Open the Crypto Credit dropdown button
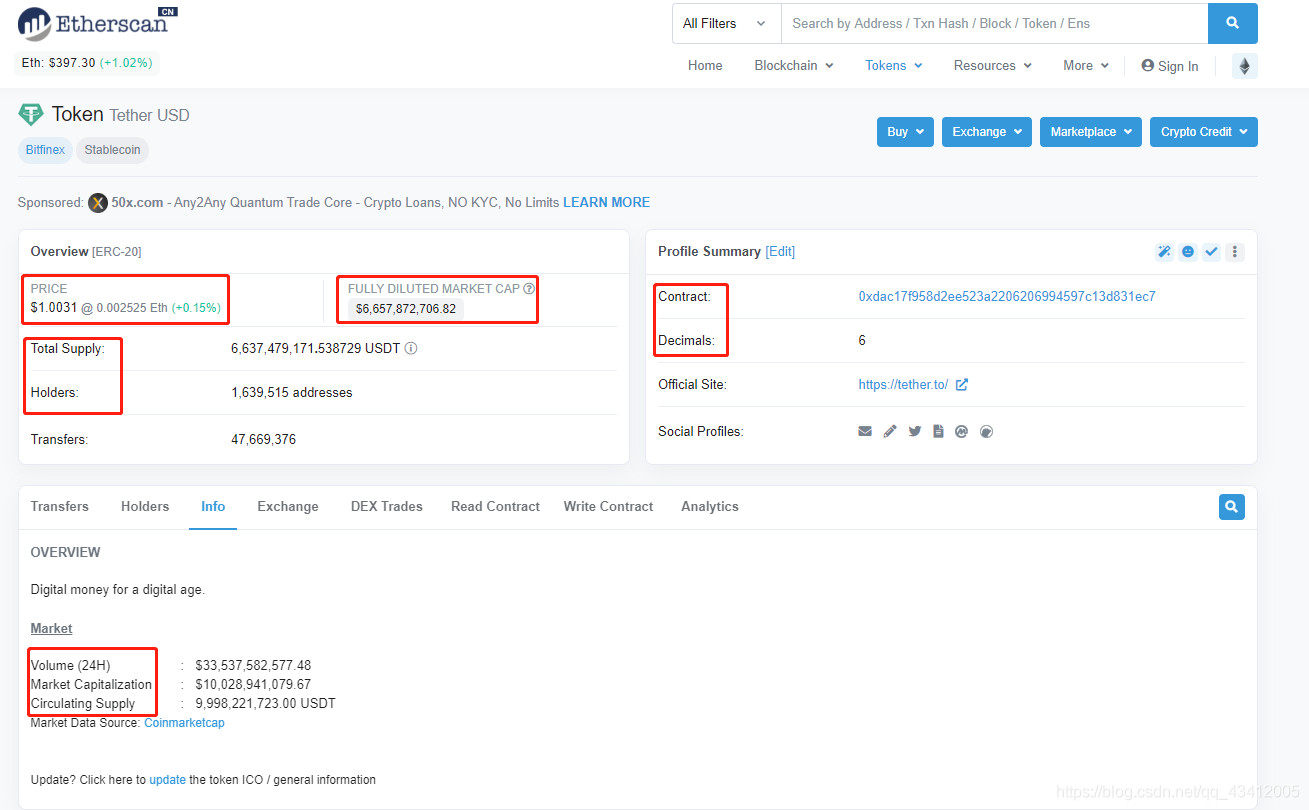Screen dimensions: 1309x810 [x=1204, y=132]
